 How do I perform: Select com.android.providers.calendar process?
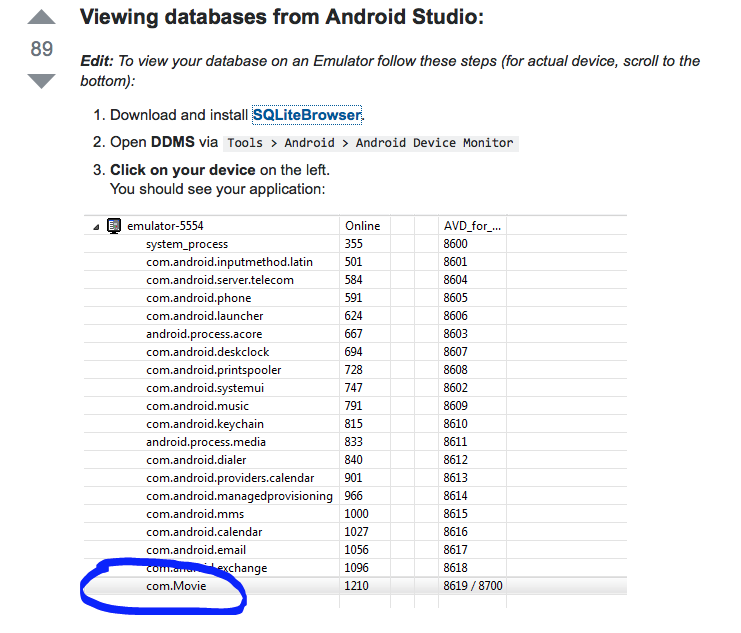click(355, 477)
